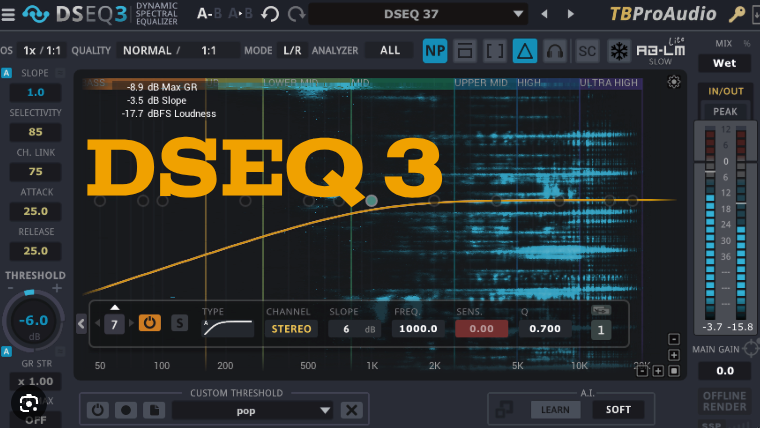
Task: Click threshold plus button
Action: pos(57,288)
